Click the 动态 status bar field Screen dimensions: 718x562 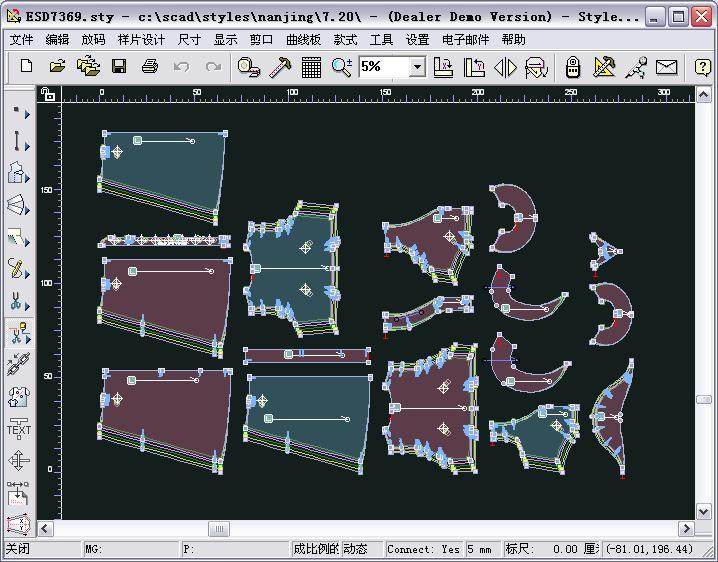click(362, 549)
